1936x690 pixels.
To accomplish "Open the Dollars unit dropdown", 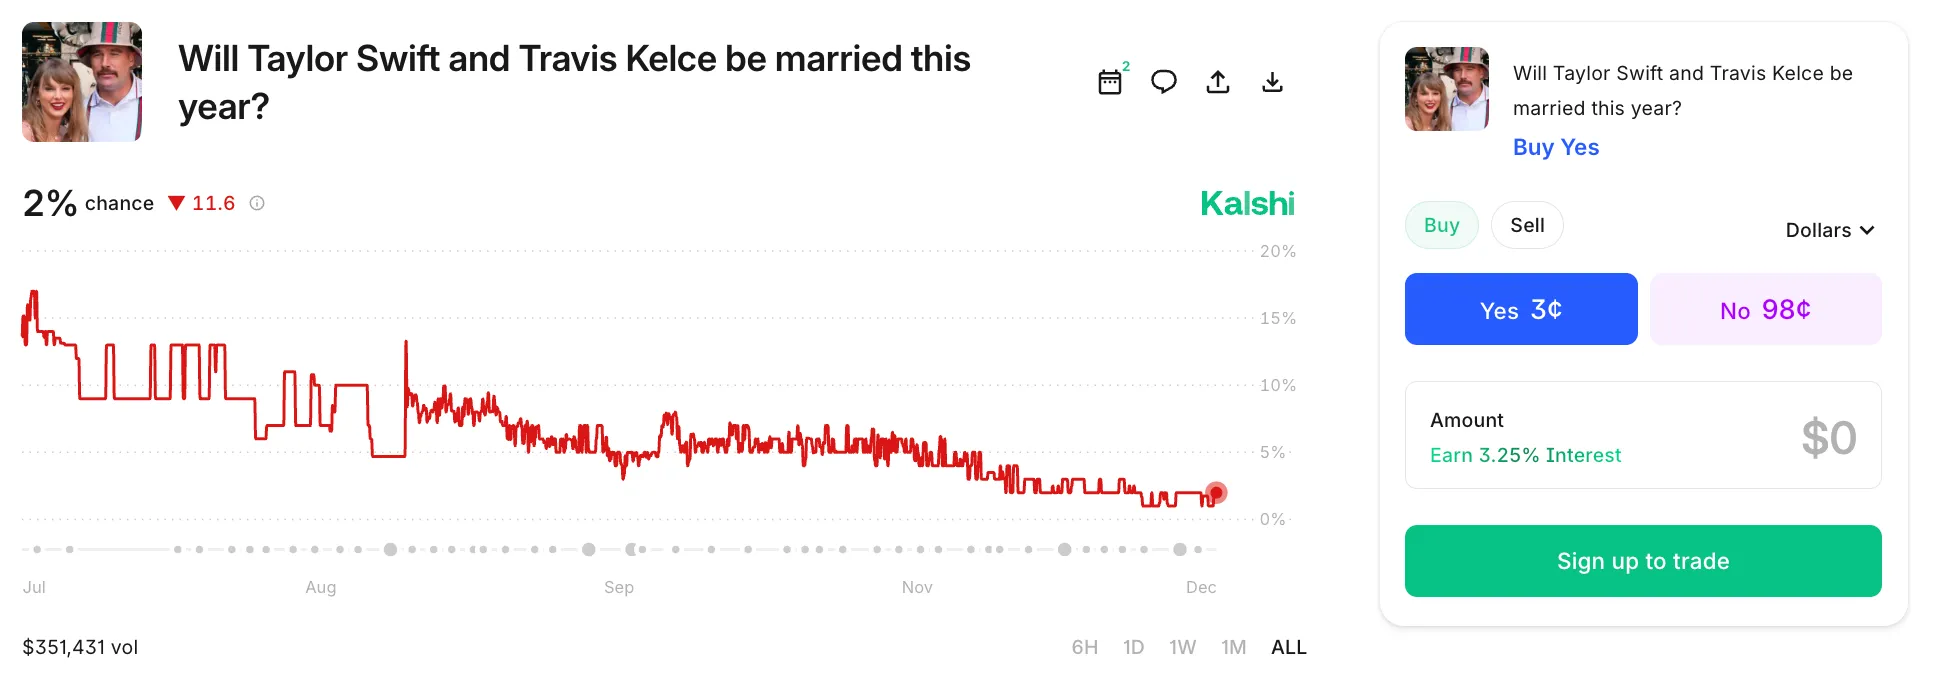I will [x=1829, y=230].
